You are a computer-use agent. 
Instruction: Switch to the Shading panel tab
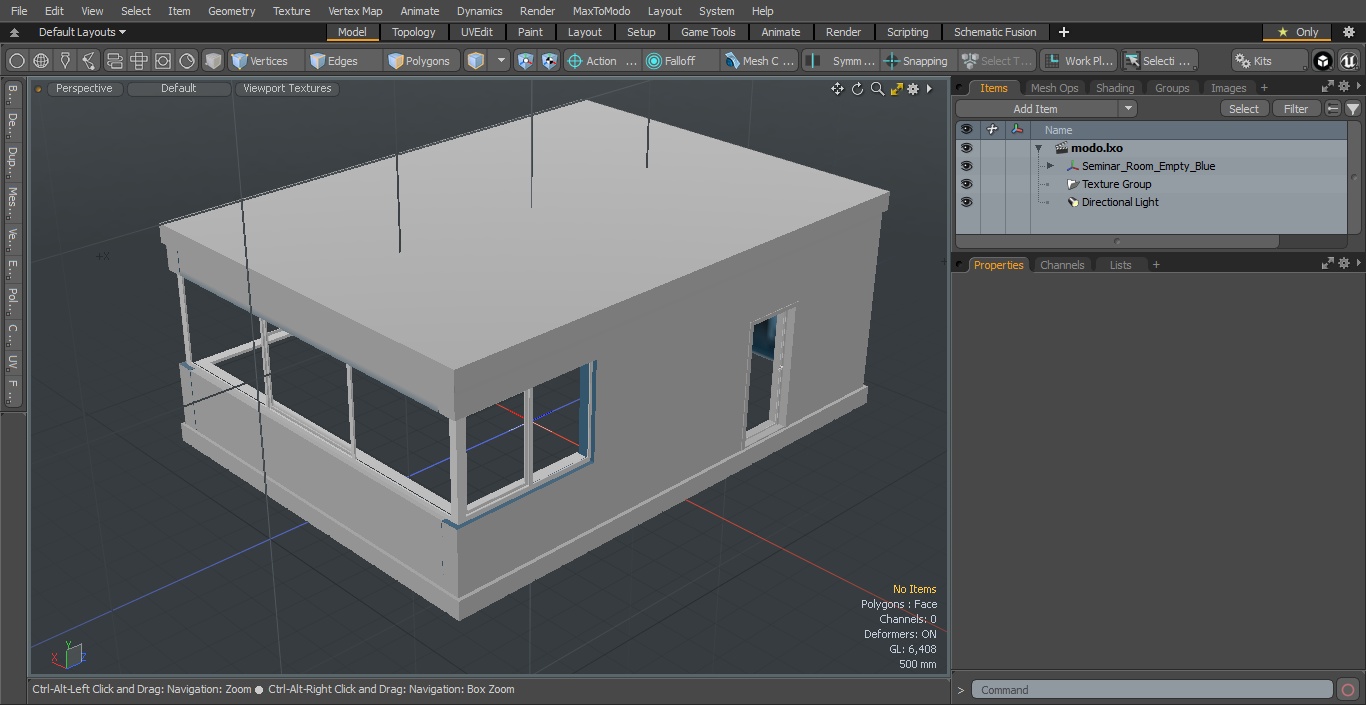coord(1115,88)
